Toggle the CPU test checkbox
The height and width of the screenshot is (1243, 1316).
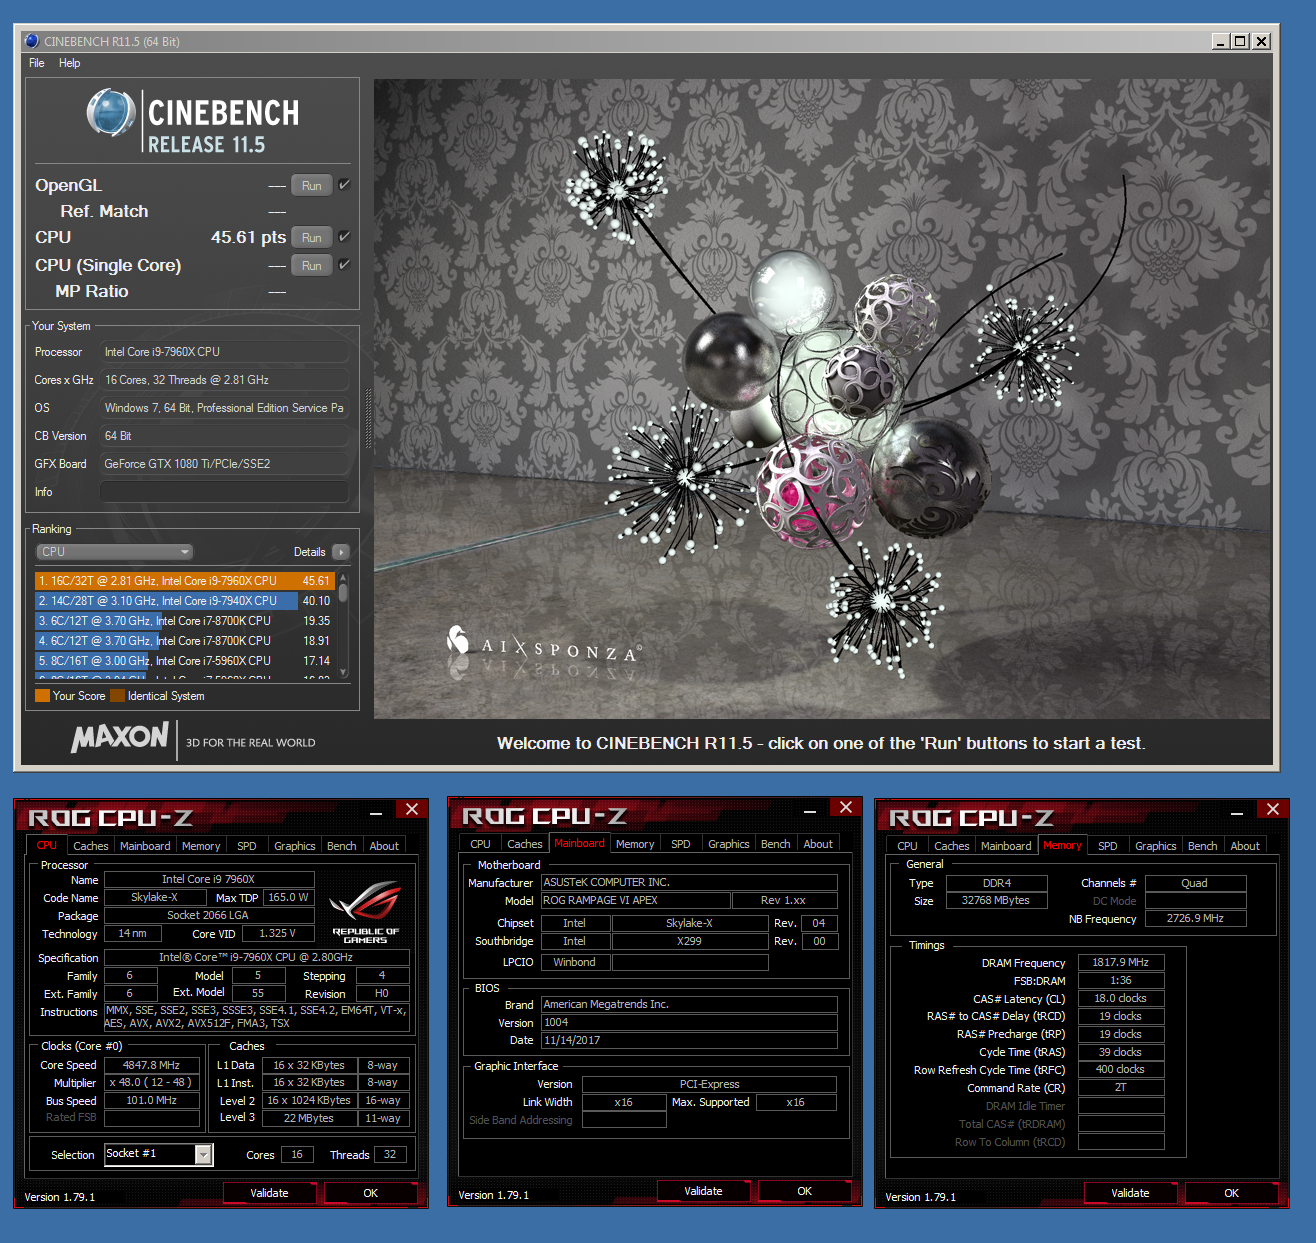pyautogui.click(x=344, y=237)
